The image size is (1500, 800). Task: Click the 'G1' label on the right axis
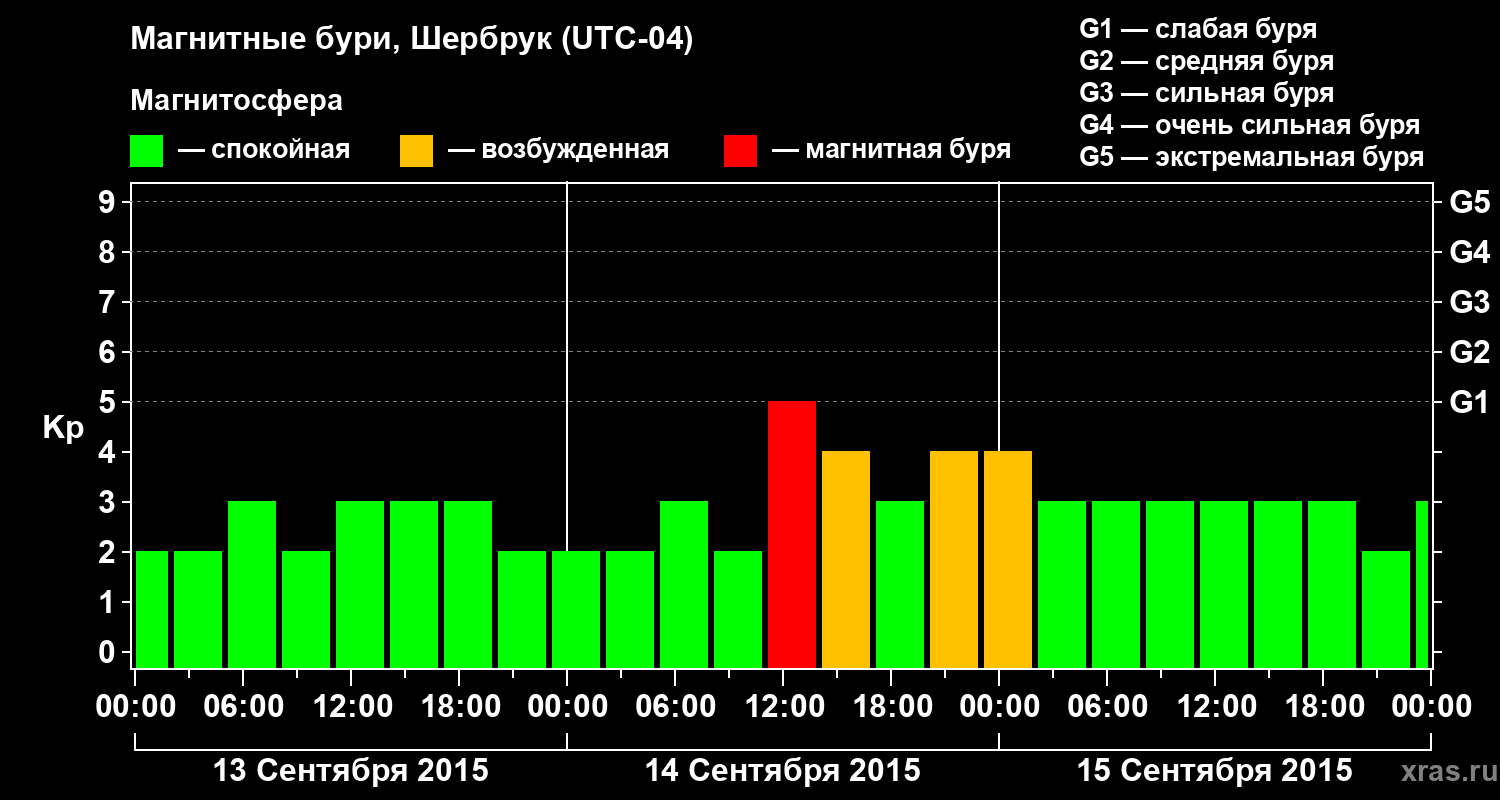1470,403
